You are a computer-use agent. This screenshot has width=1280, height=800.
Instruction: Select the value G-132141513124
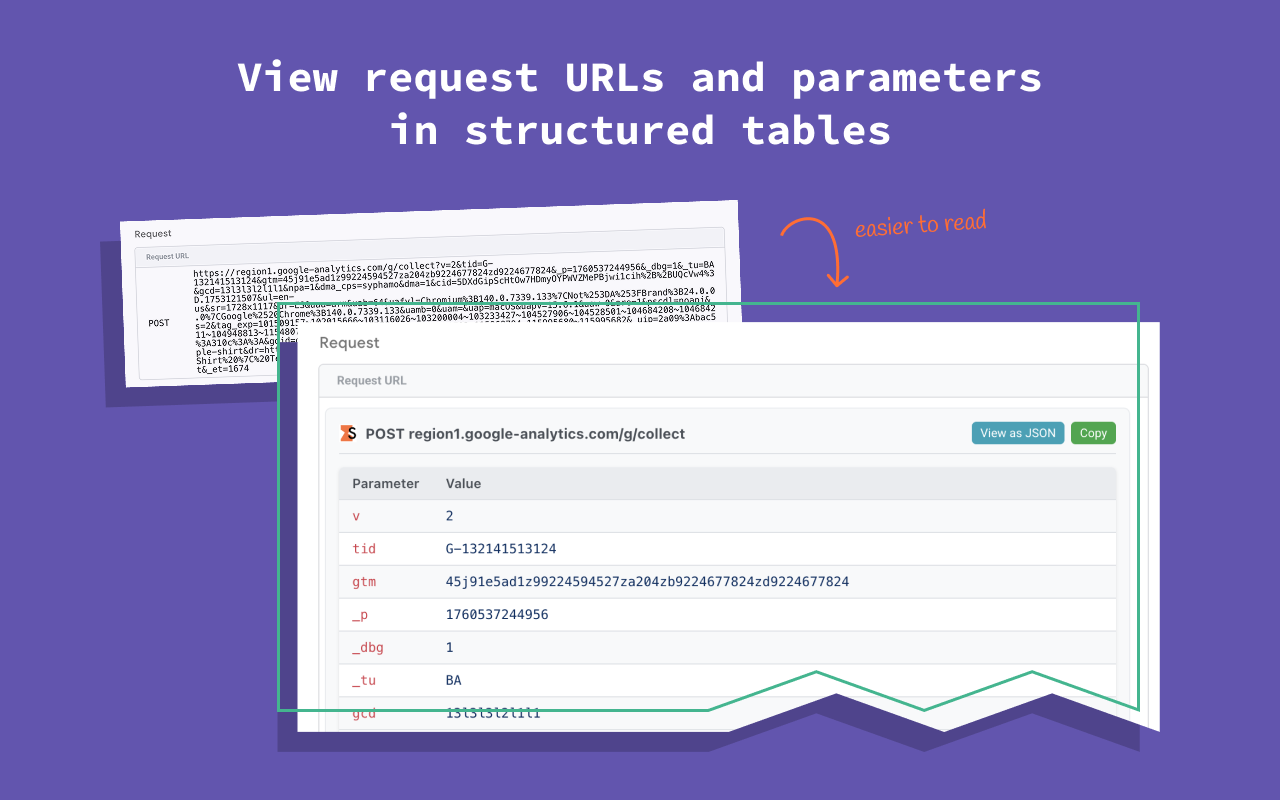click(x=501, y=549)
